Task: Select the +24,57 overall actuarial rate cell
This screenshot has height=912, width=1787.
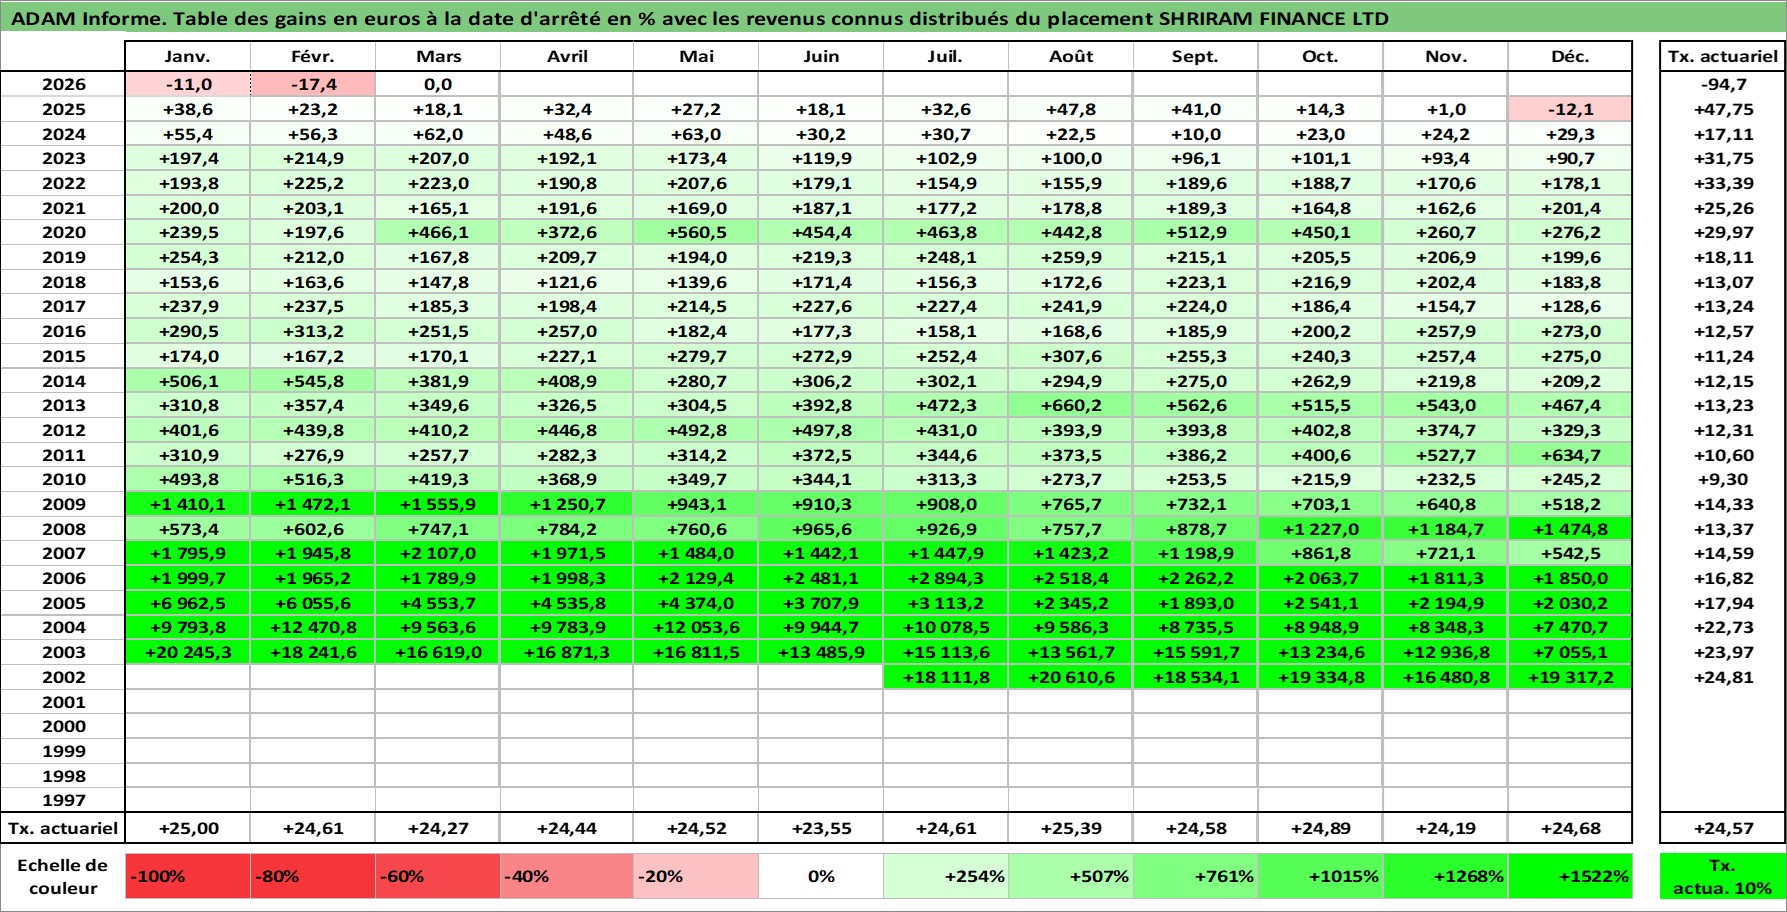Action: click(1723, 828)
